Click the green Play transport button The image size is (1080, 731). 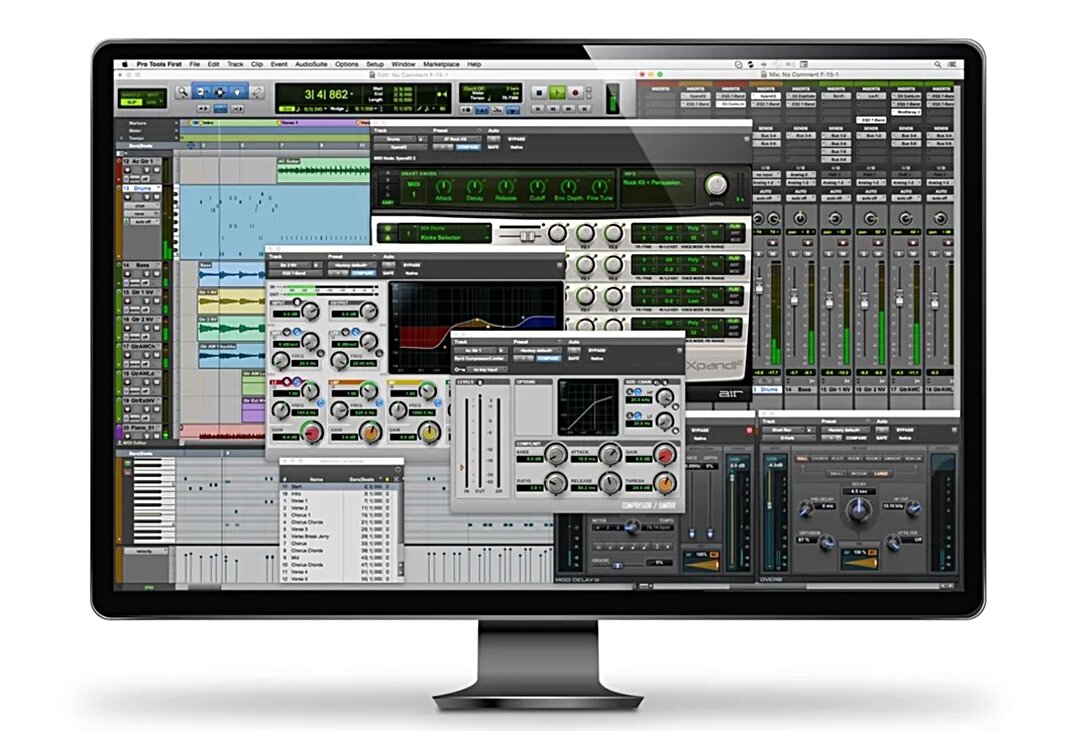click(557, 92)
